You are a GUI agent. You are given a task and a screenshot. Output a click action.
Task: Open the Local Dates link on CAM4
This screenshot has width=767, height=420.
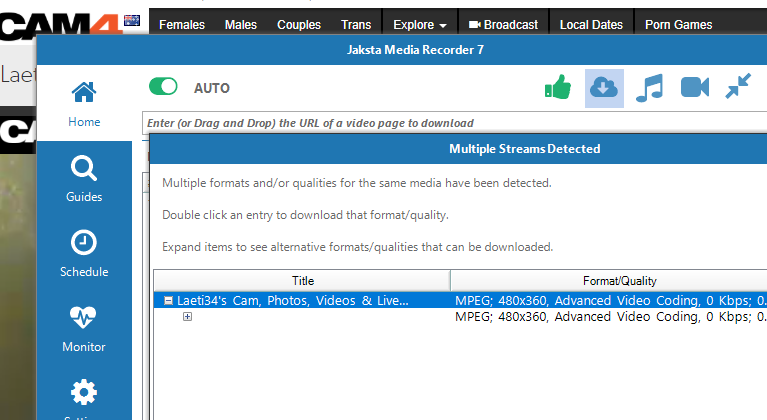(591, 24)
